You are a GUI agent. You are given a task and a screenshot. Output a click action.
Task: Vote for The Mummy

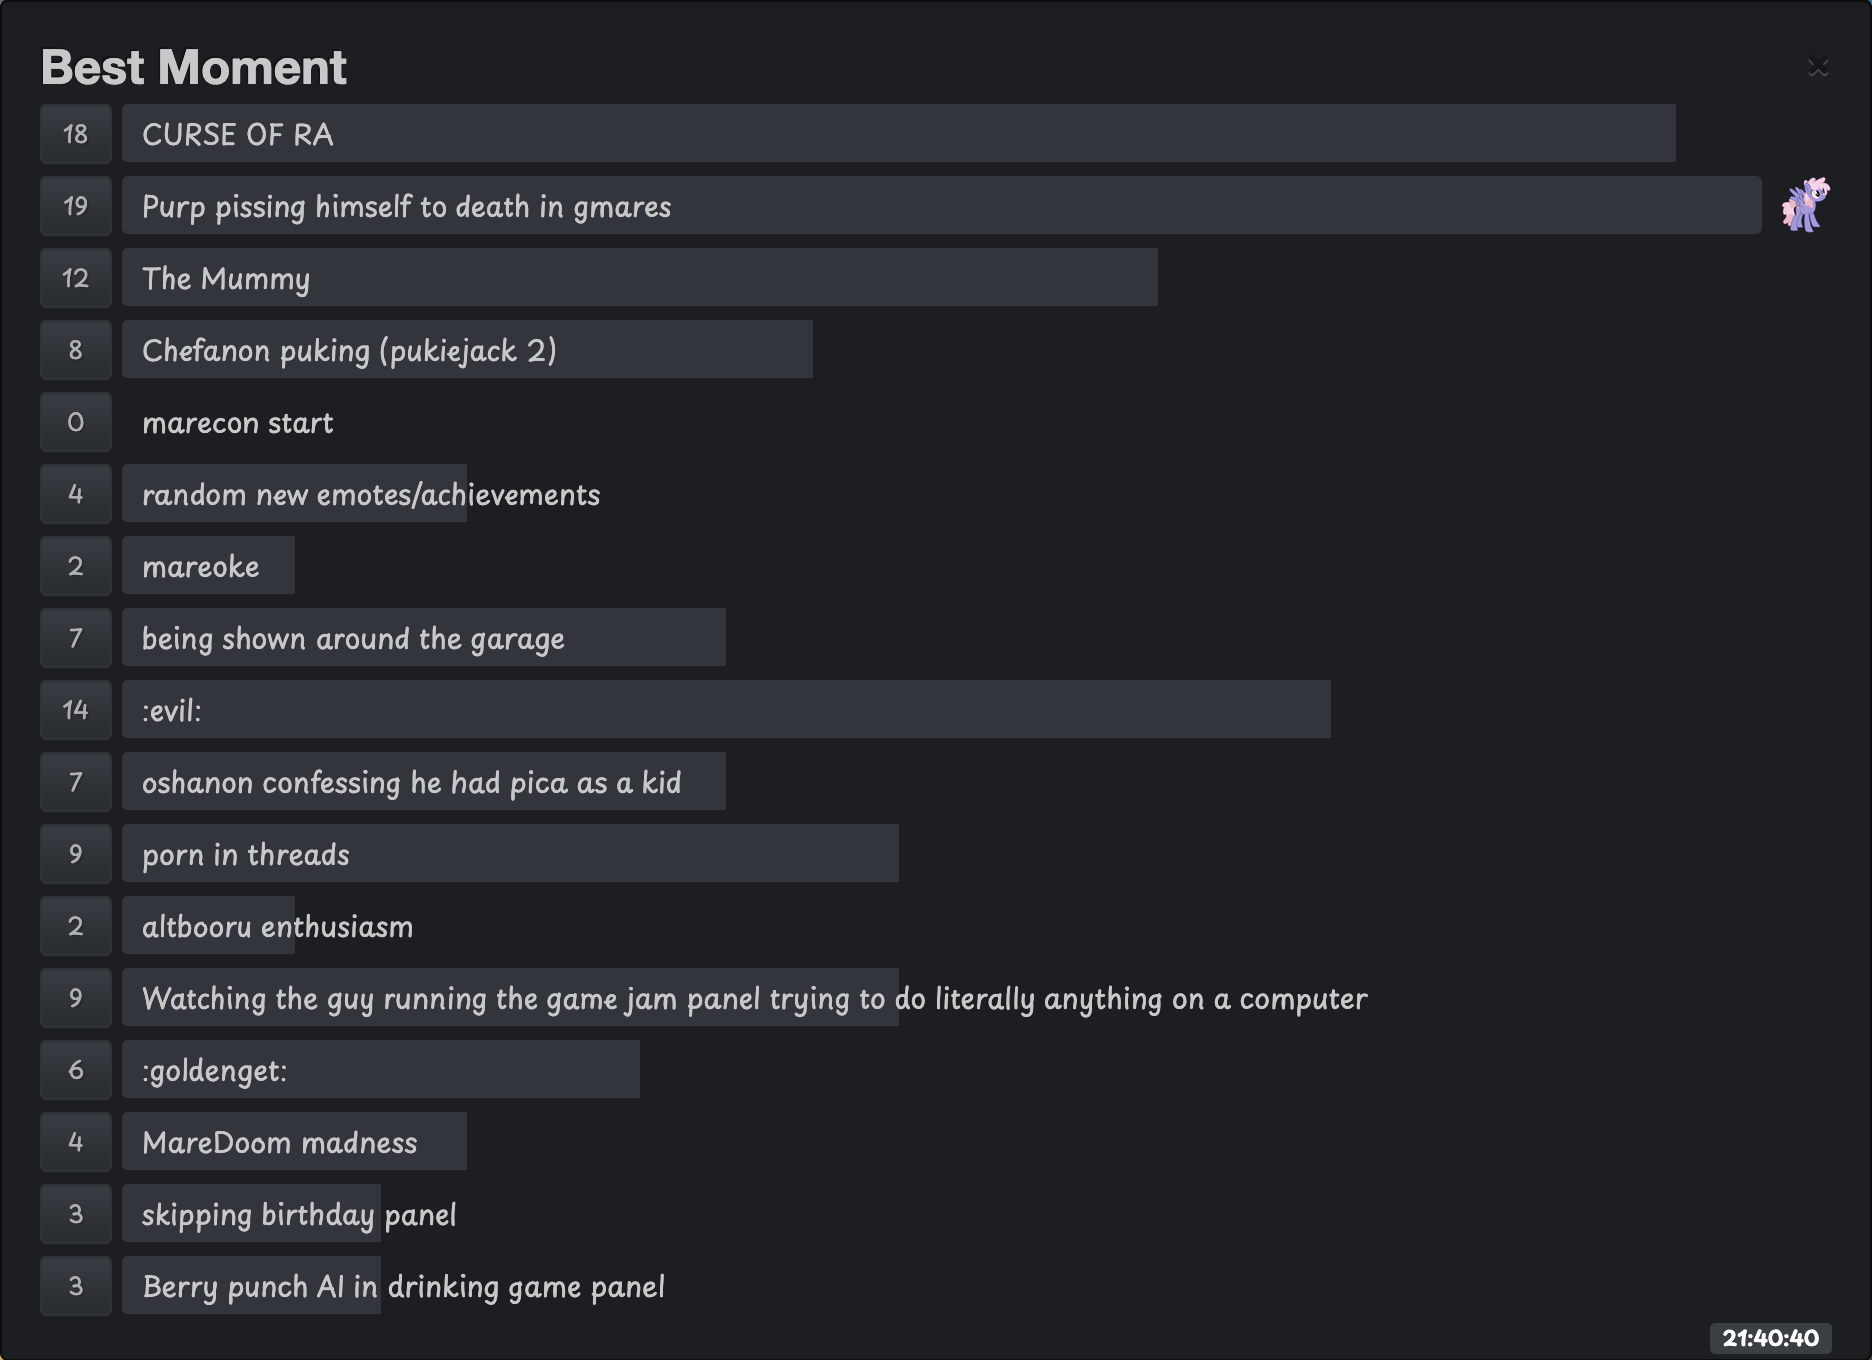76,278
